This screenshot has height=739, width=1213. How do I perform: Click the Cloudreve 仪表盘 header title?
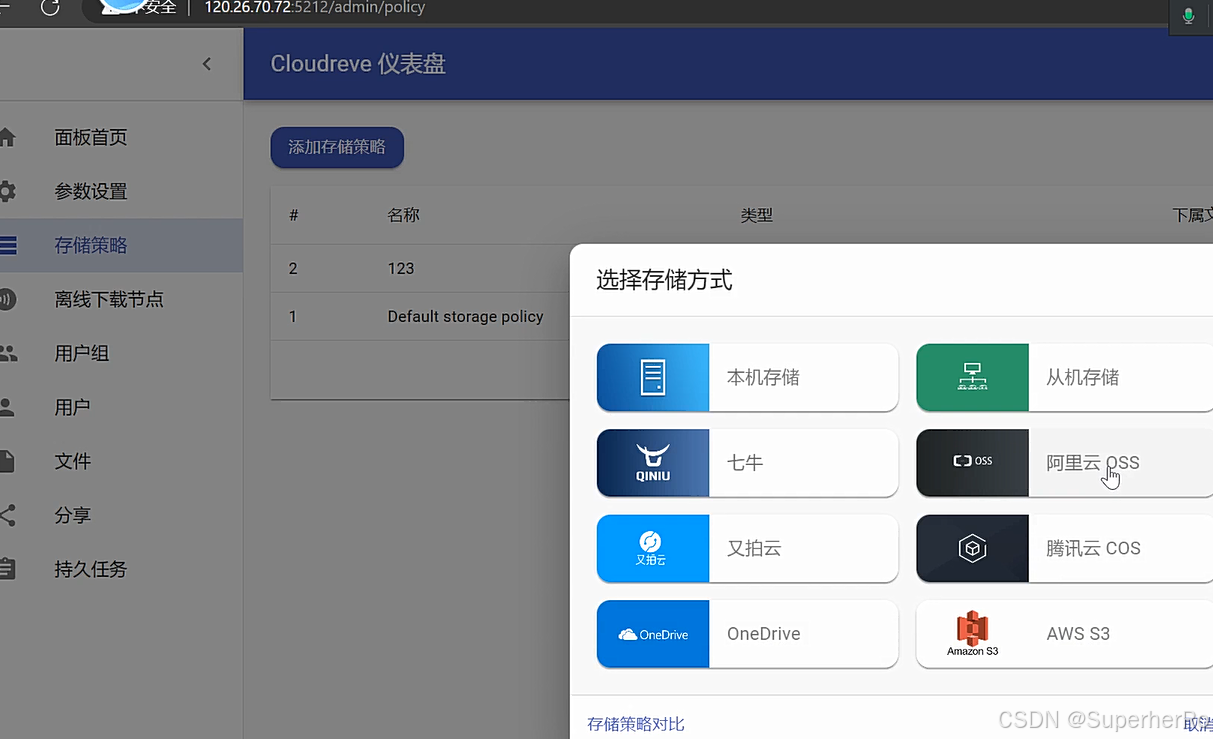[358, 64]
